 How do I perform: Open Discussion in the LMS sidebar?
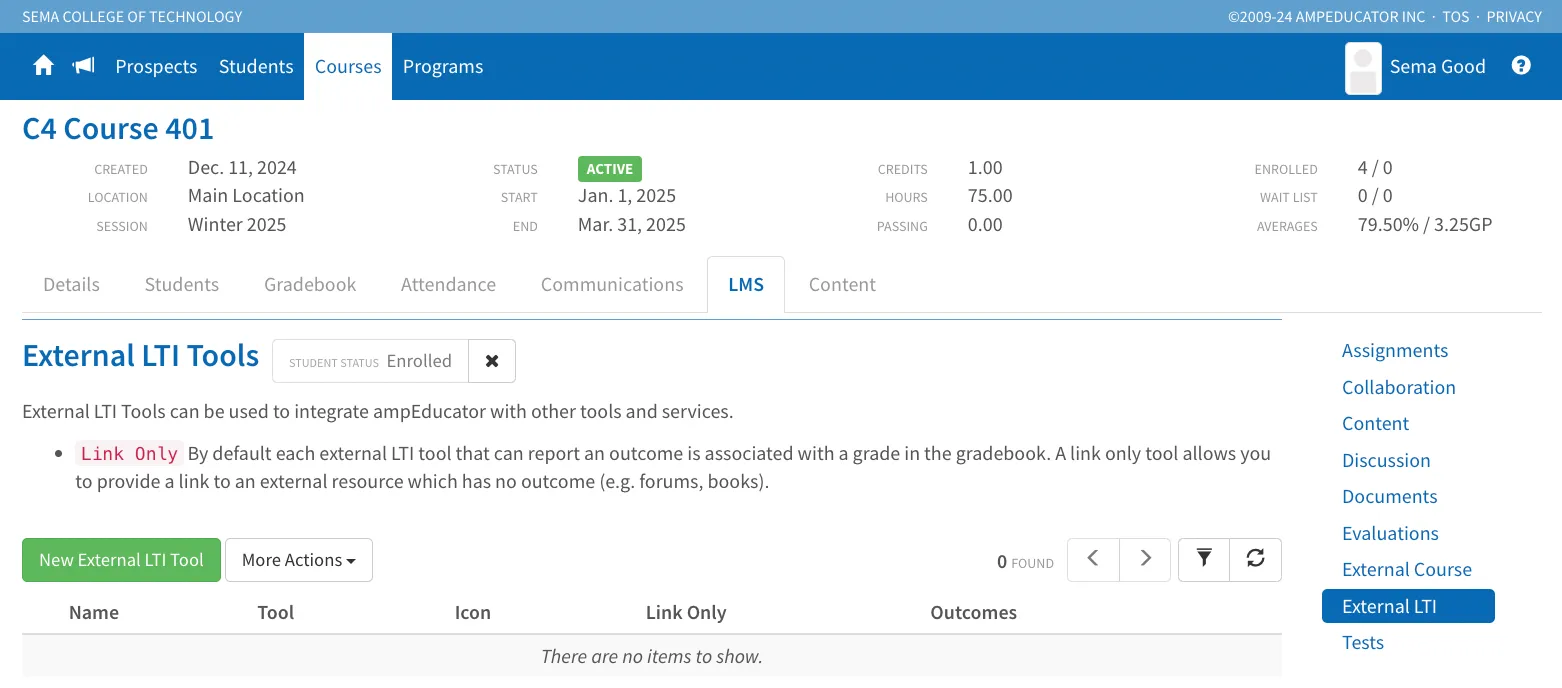coord(1386,460)
